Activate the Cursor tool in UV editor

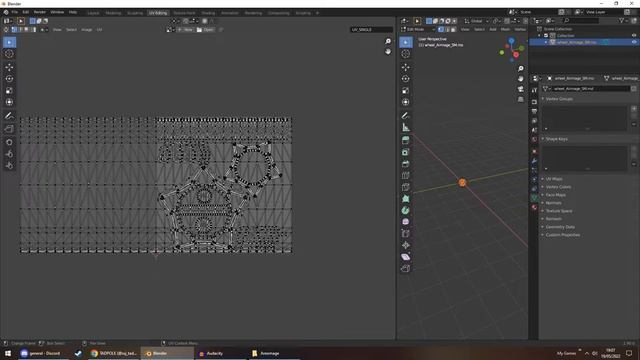click(9, 54)
